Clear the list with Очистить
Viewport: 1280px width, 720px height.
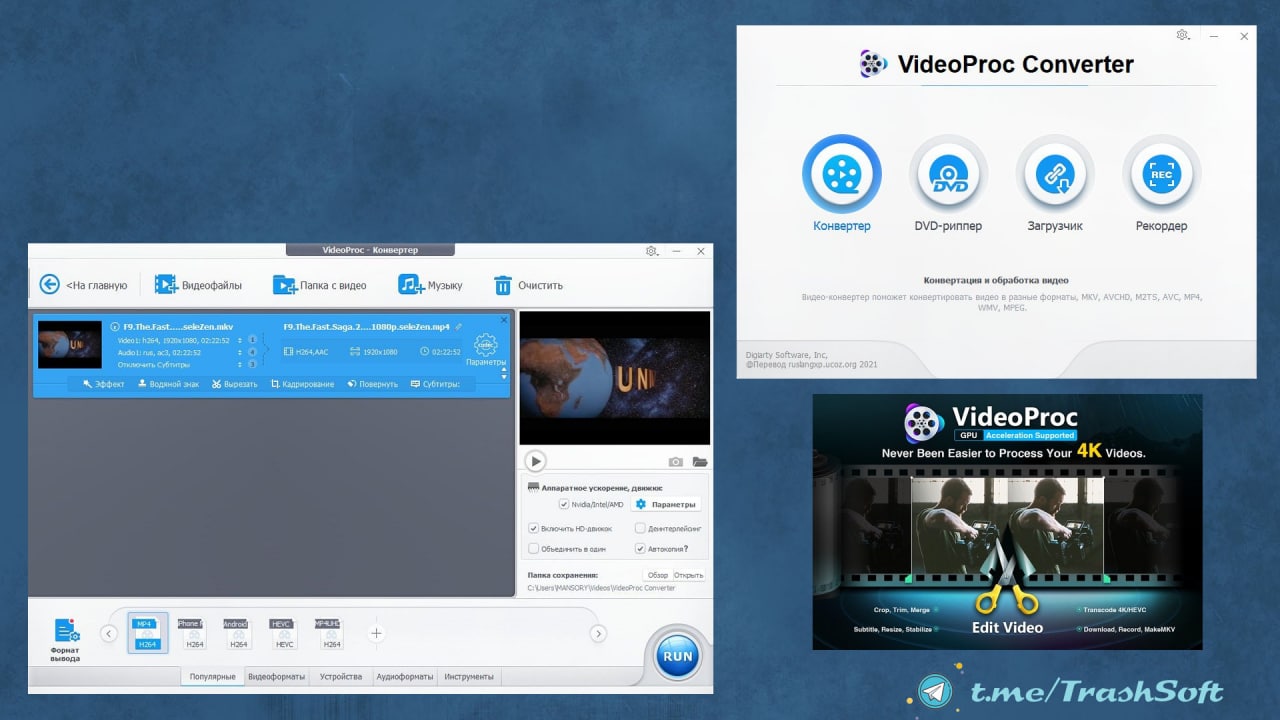tap(528, 285)
